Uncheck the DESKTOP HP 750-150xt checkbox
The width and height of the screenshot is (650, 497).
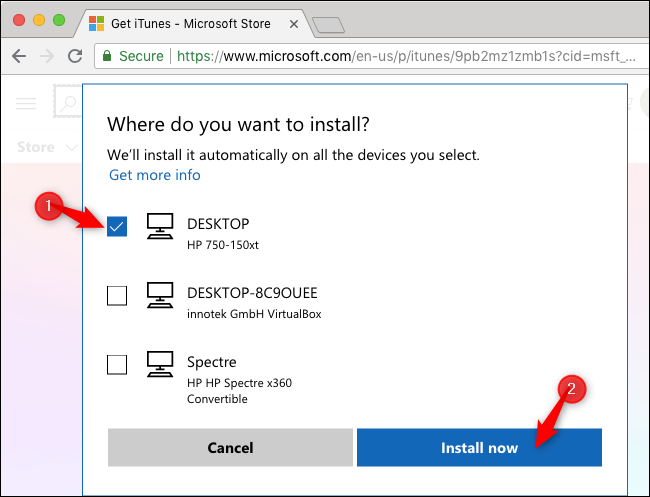pyautogui.click(x=117, y=226)
